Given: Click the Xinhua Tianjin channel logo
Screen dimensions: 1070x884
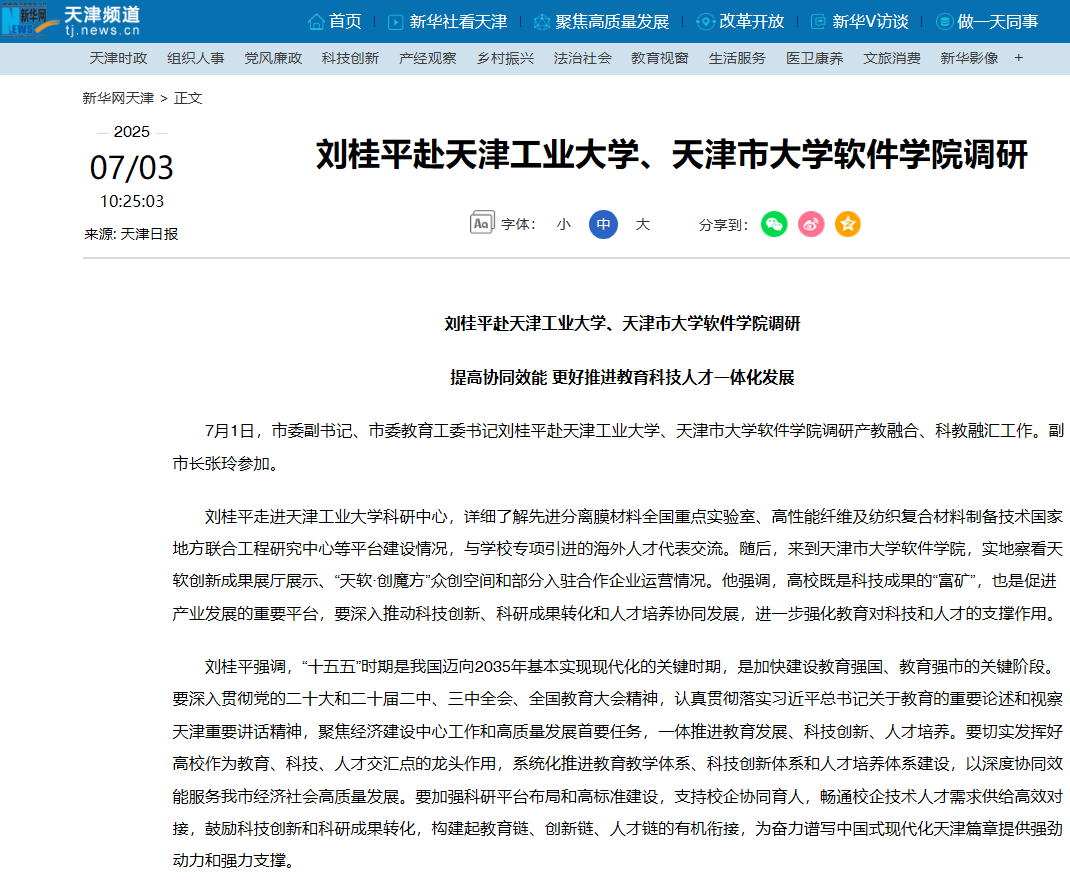Looking at the screenshot, I should point(71,20).
